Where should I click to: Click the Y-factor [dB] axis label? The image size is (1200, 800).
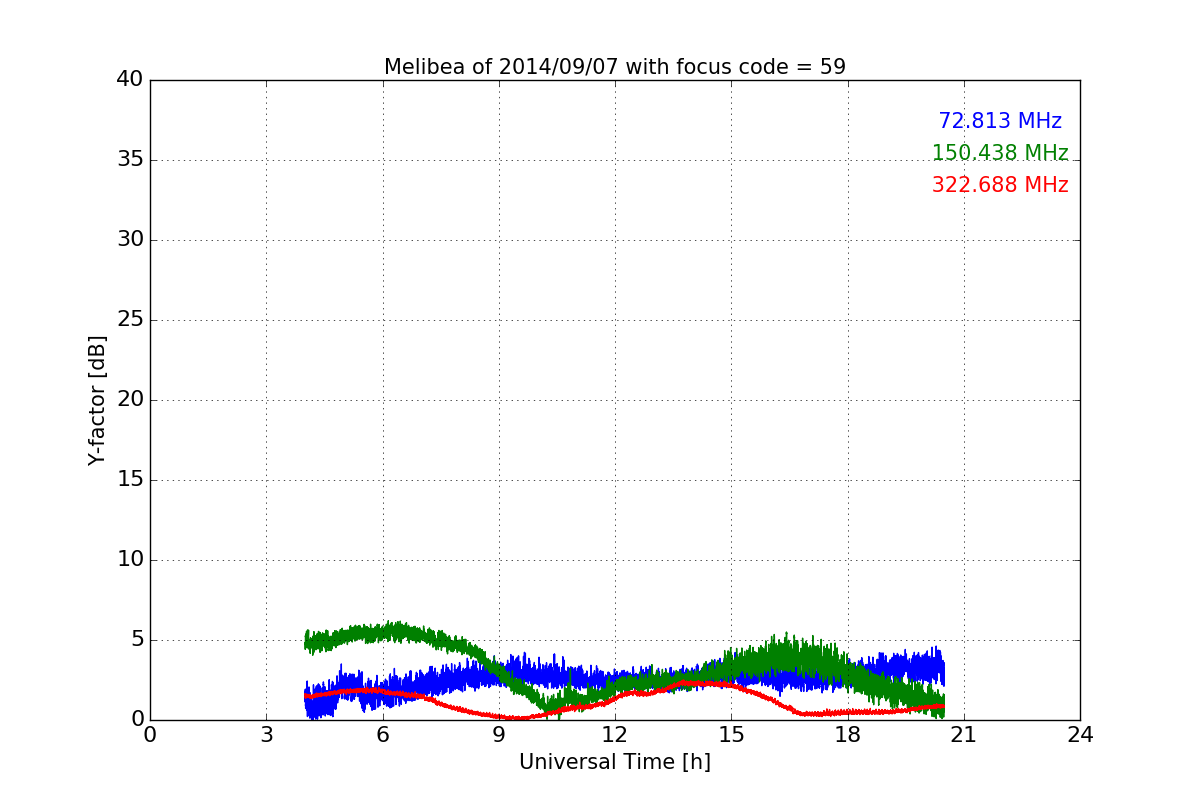click(x=97, y=400)
